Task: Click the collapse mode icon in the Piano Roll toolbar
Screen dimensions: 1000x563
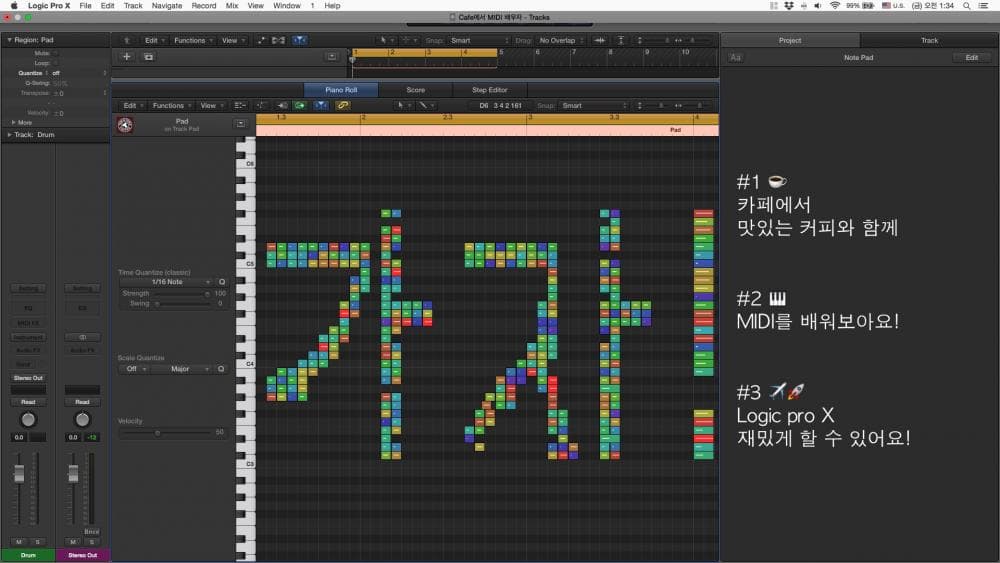Action: point(240,105)
